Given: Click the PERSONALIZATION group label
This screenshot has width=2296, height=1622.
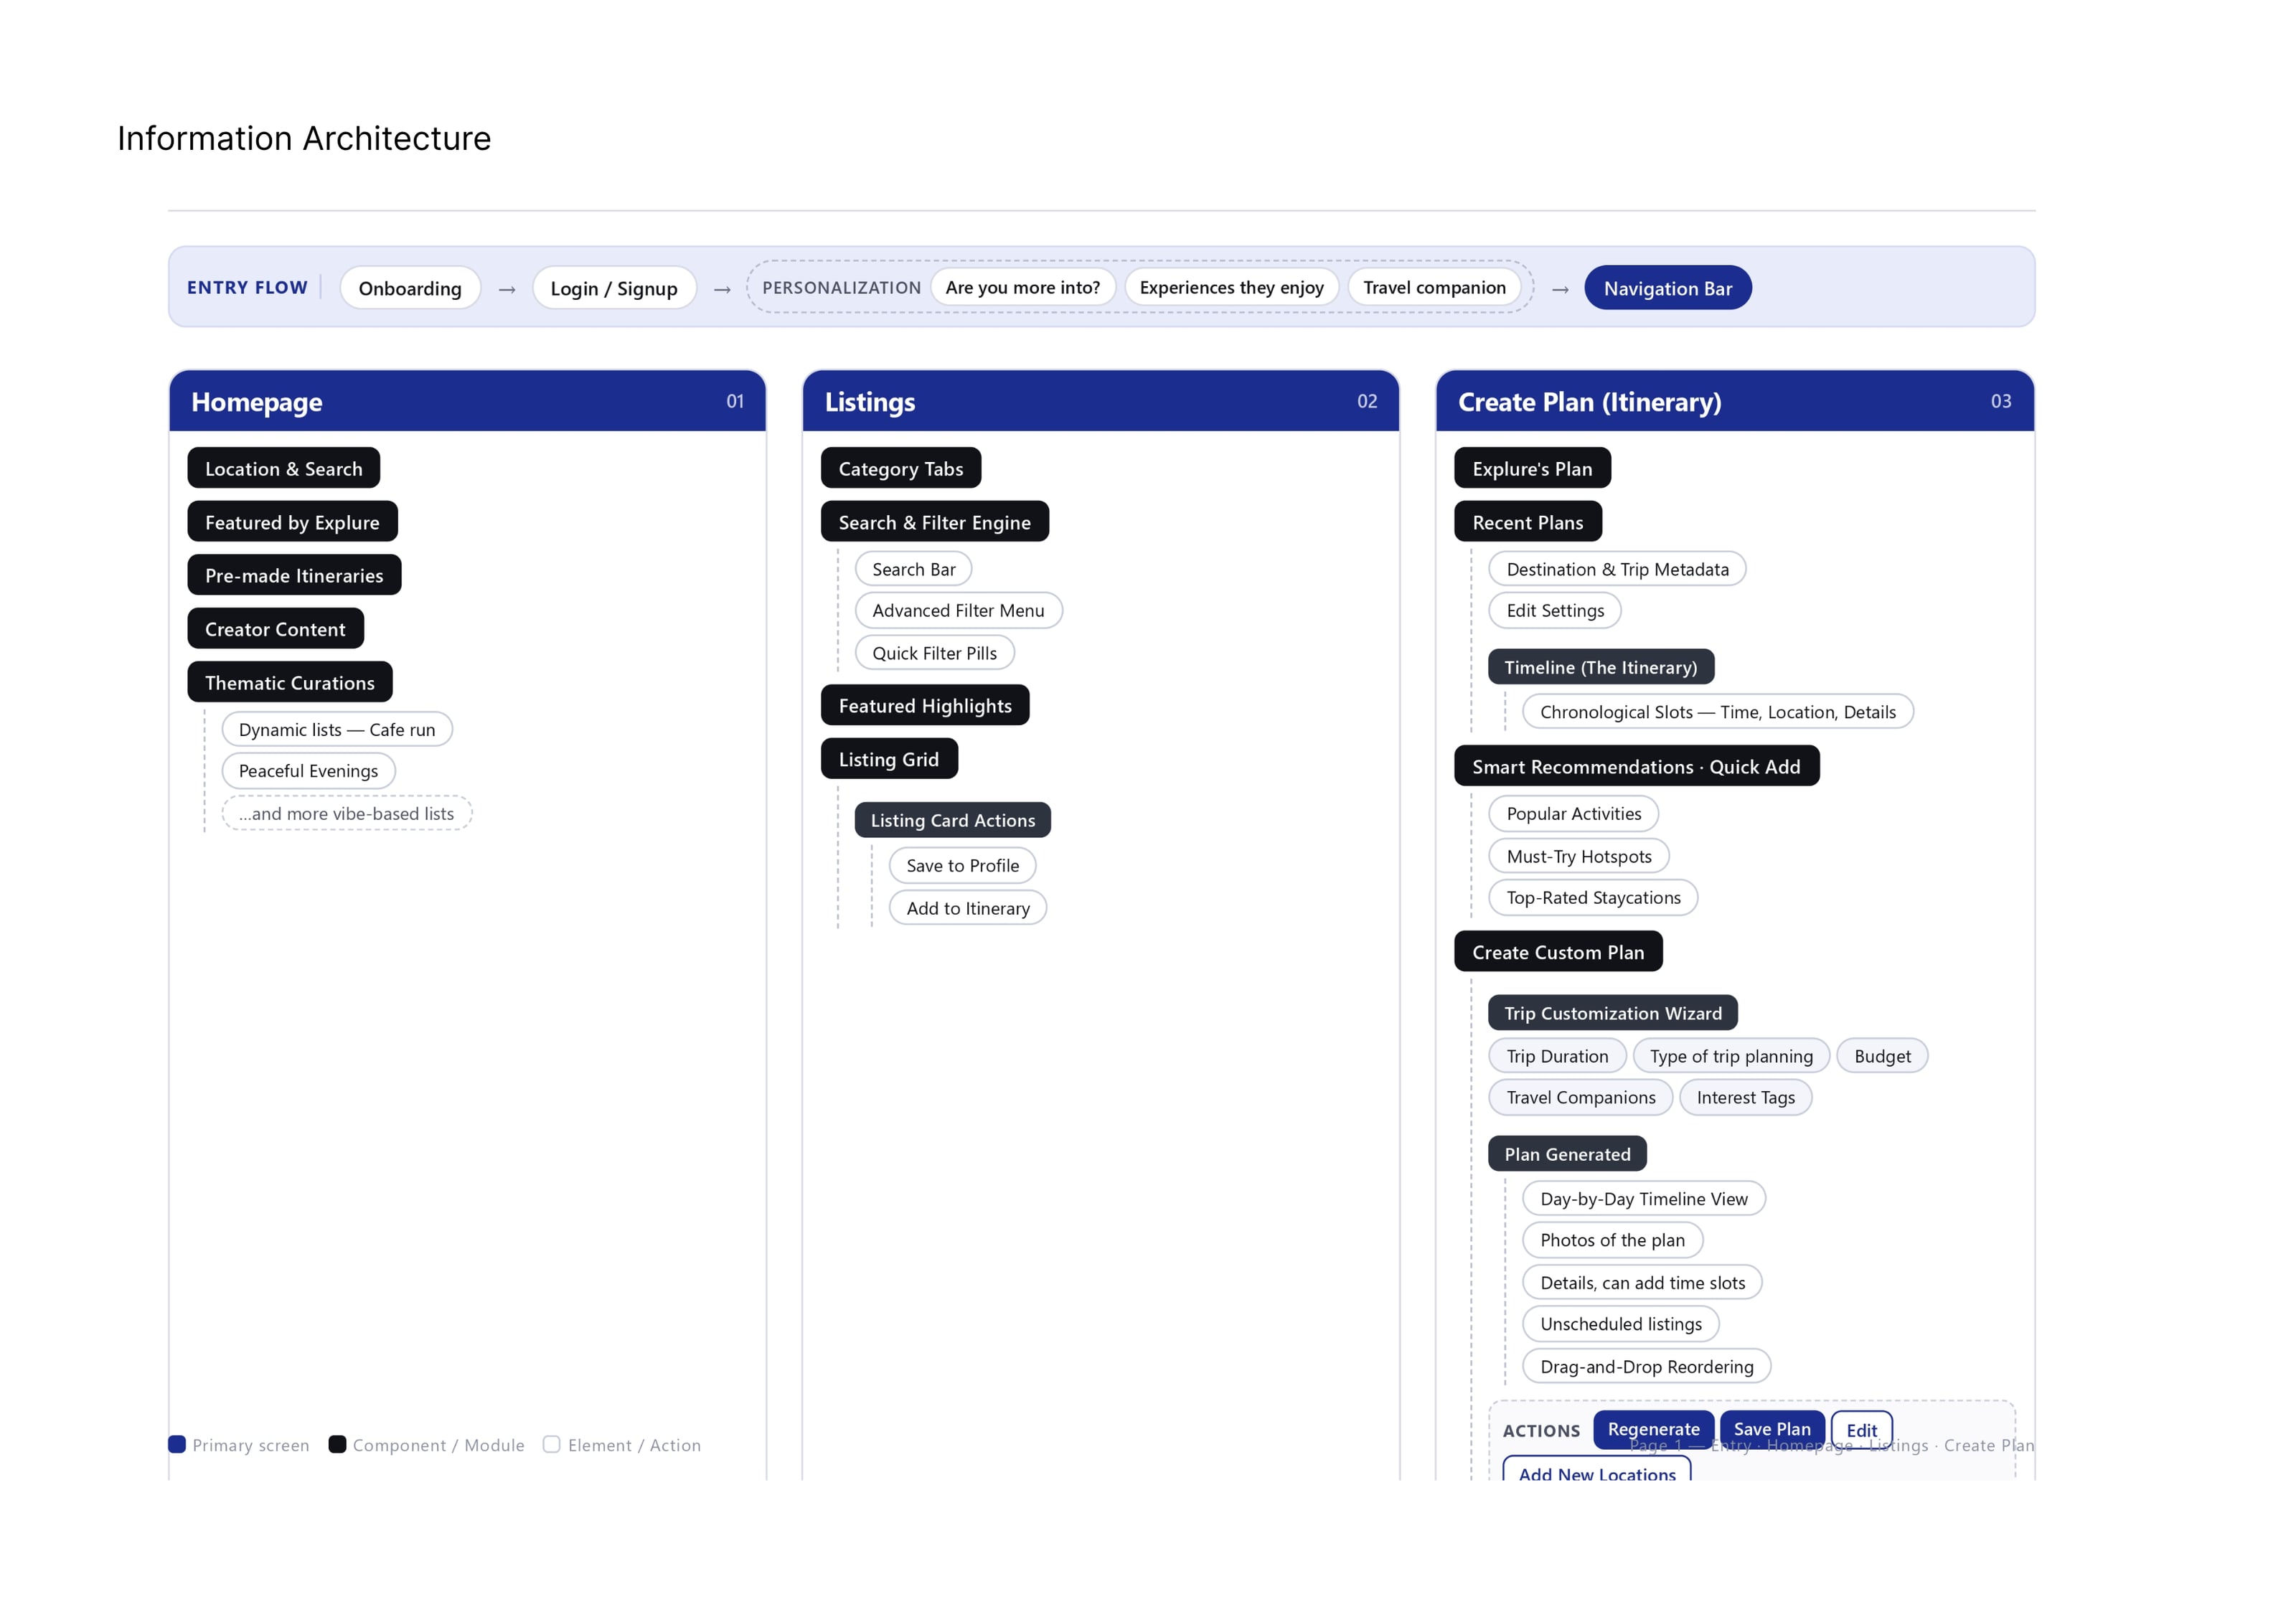Looking at the screenshot, I should point(841,287).
